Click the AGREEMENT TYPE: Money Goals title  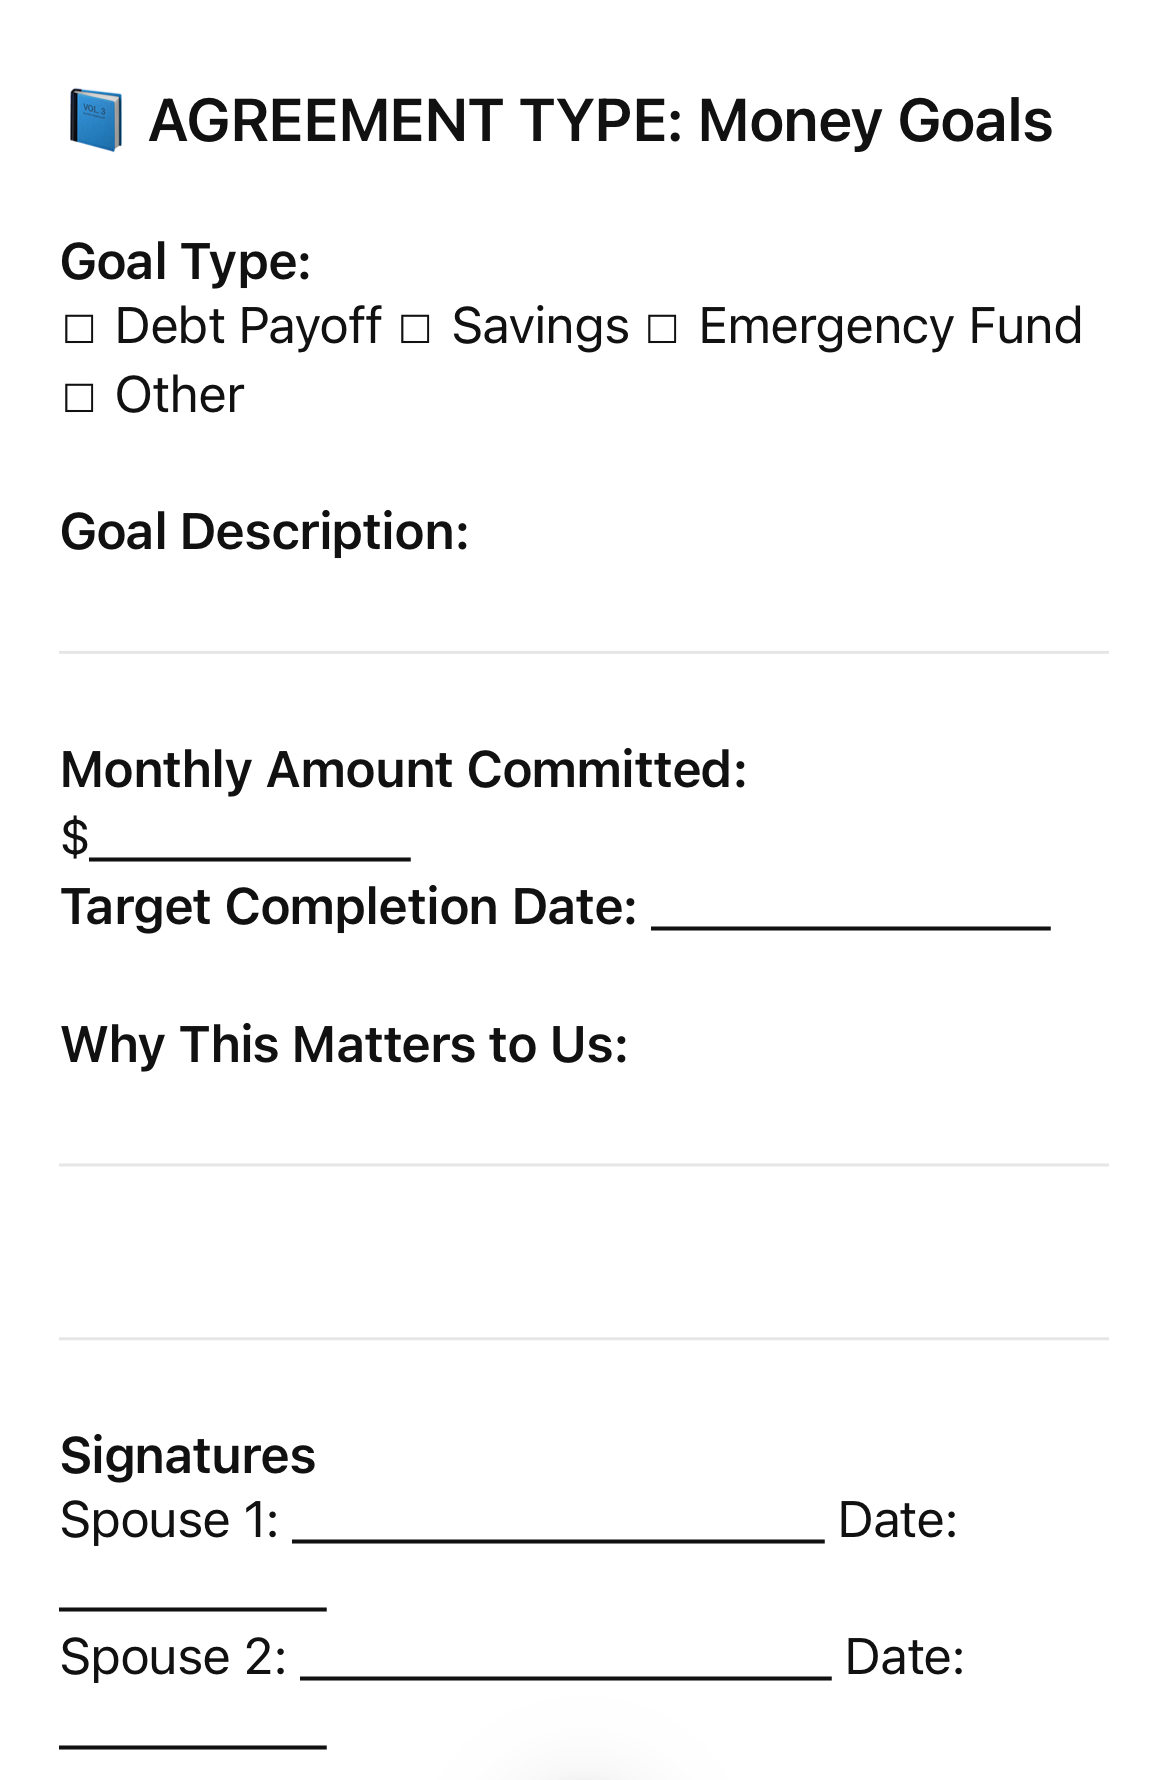(600, 121)
